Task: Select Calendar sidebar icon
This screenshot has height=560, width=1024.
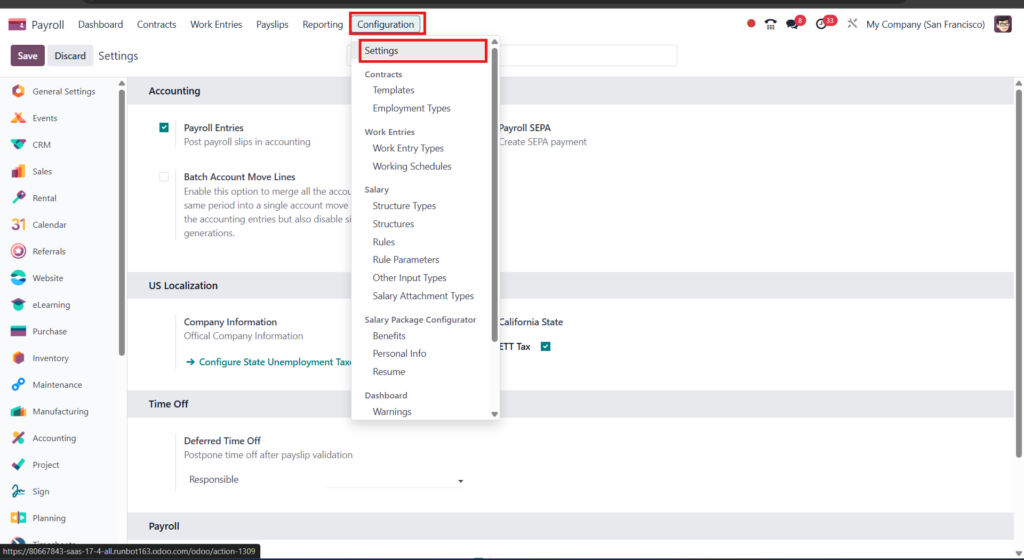Action: click(x=18, y=225)
